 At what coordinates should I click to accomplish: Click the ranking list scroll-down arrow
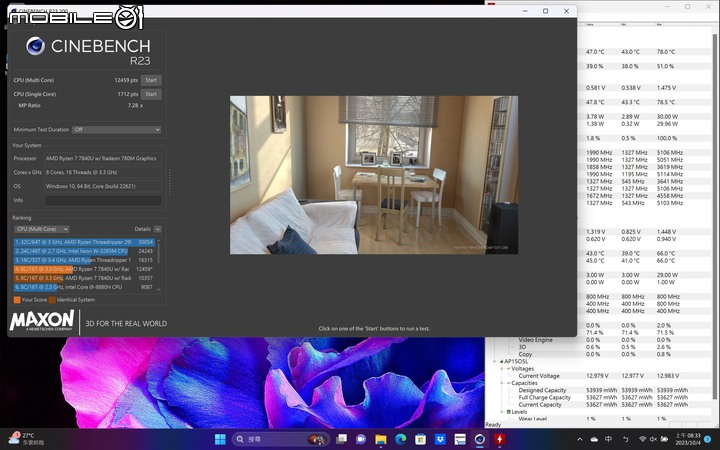click(x=159, y=289)
